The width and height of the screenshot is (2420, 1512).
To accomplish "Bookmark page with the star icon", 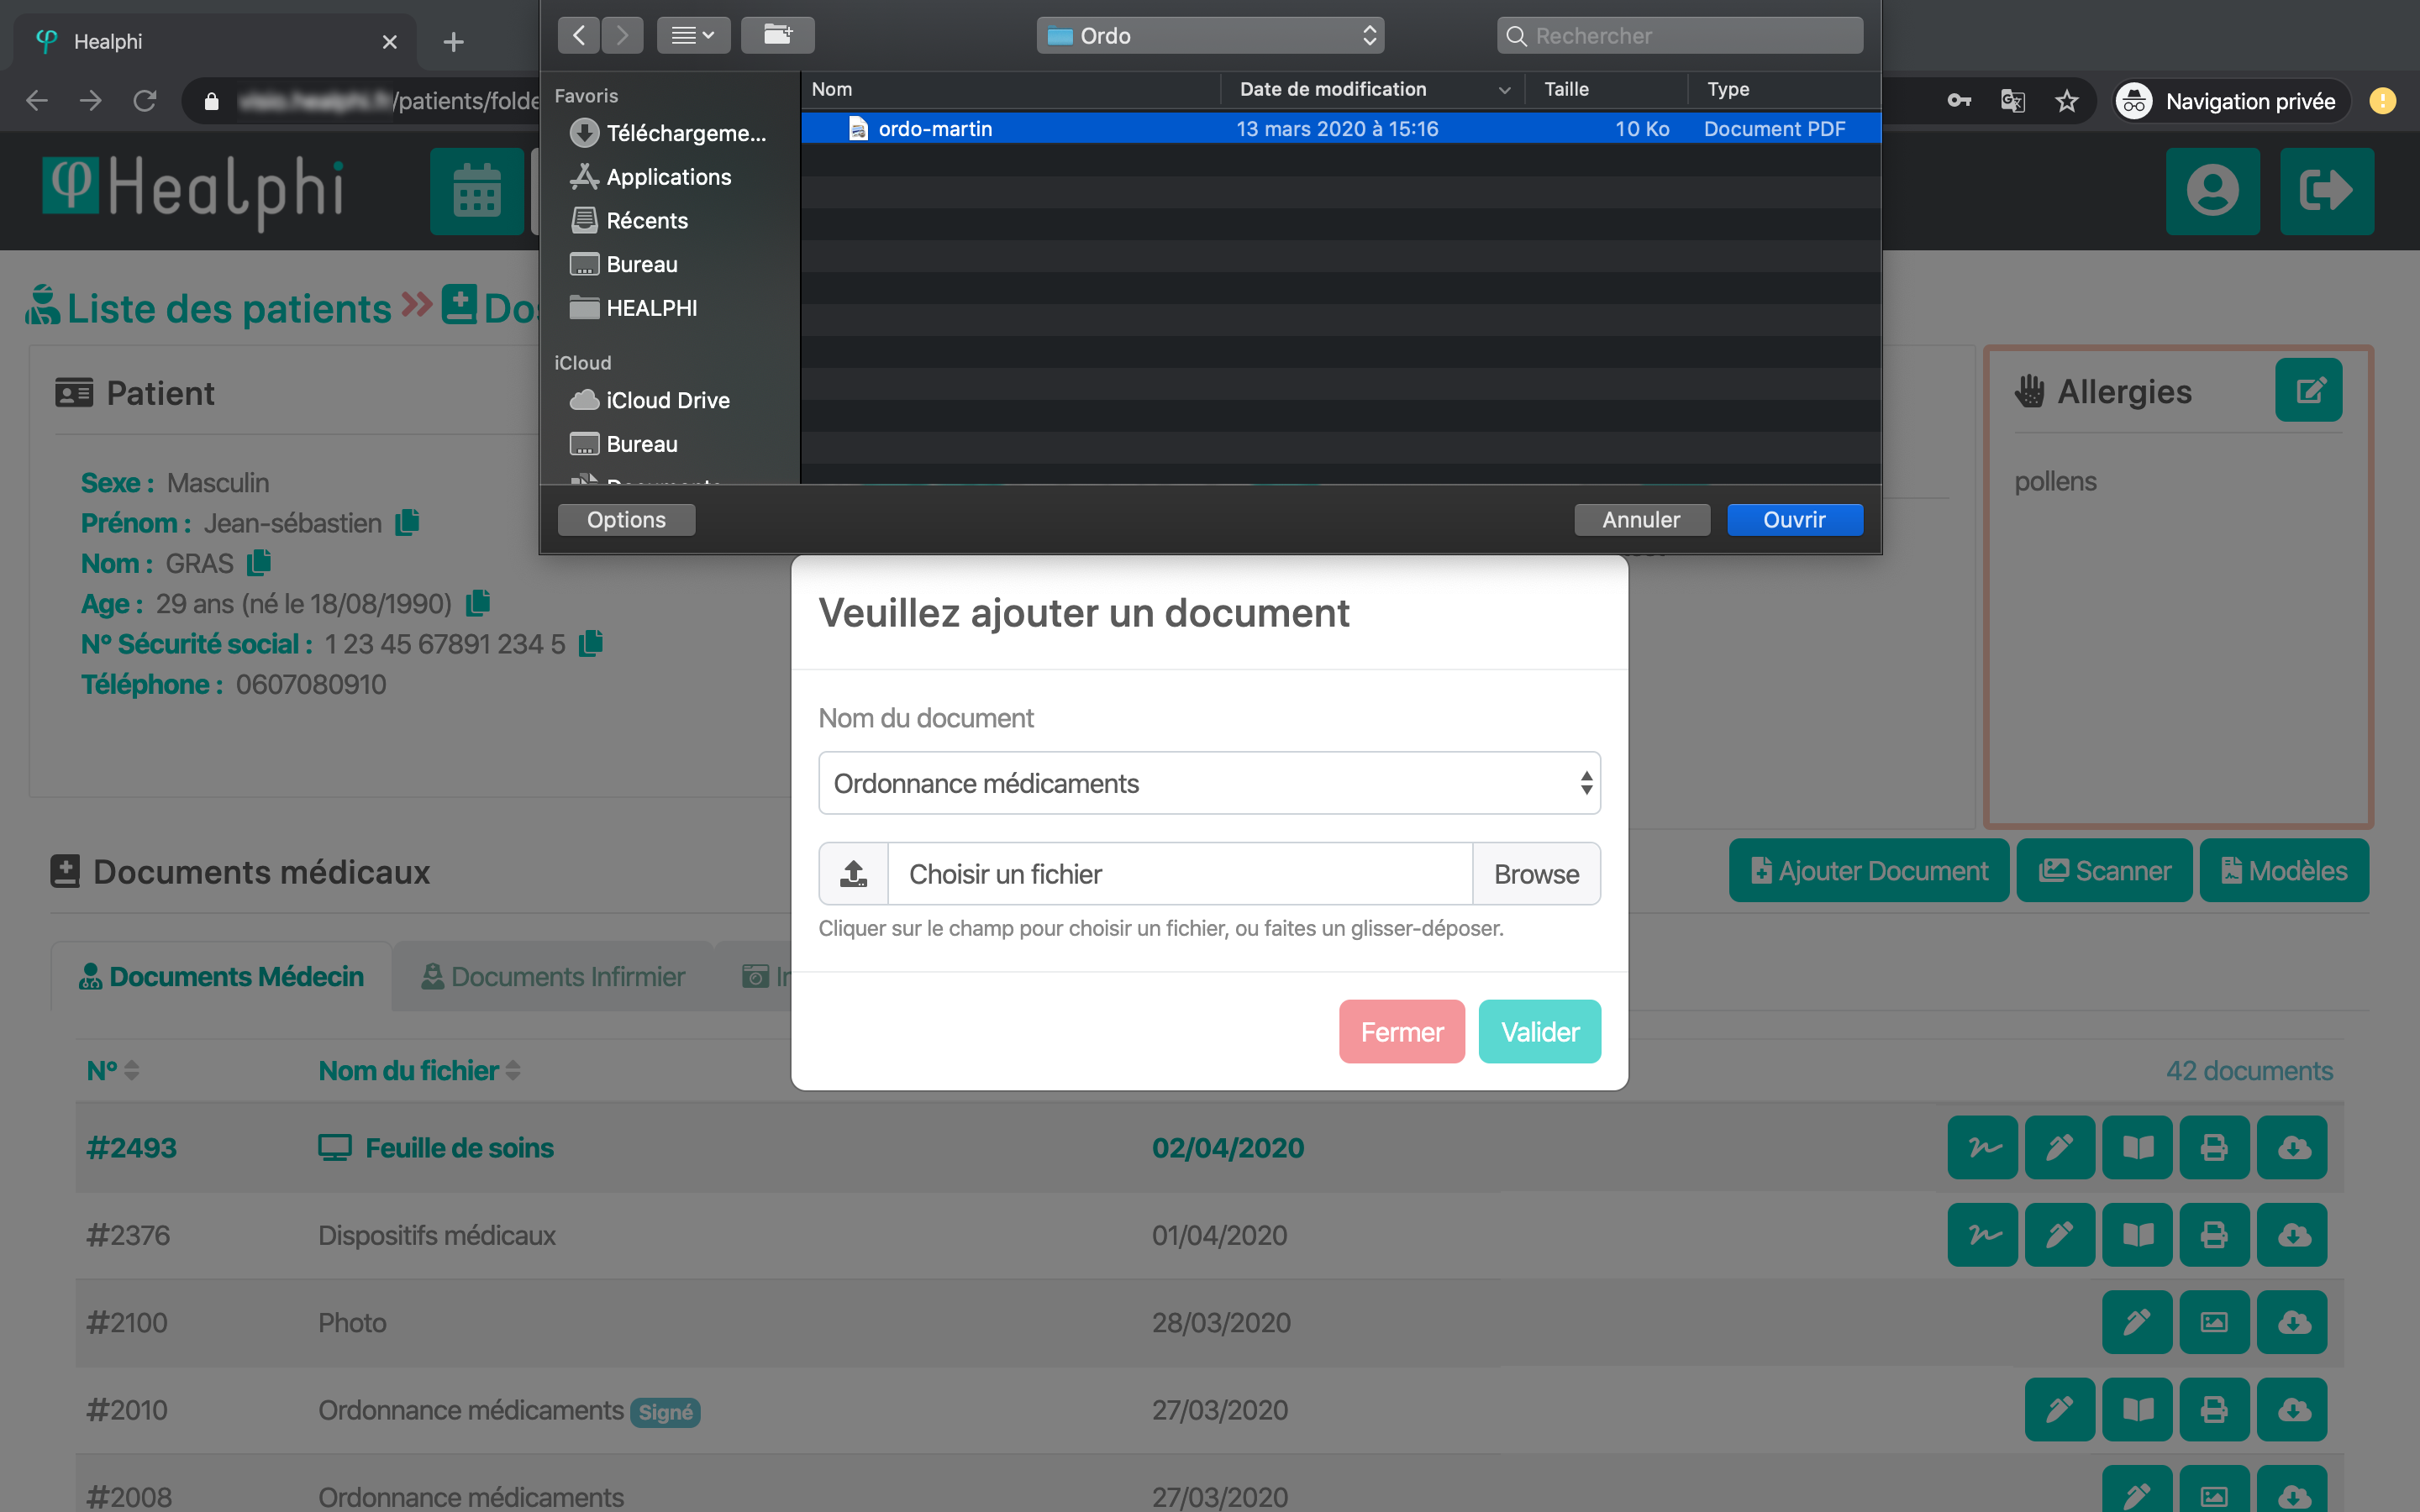I will coord(2067,101).
